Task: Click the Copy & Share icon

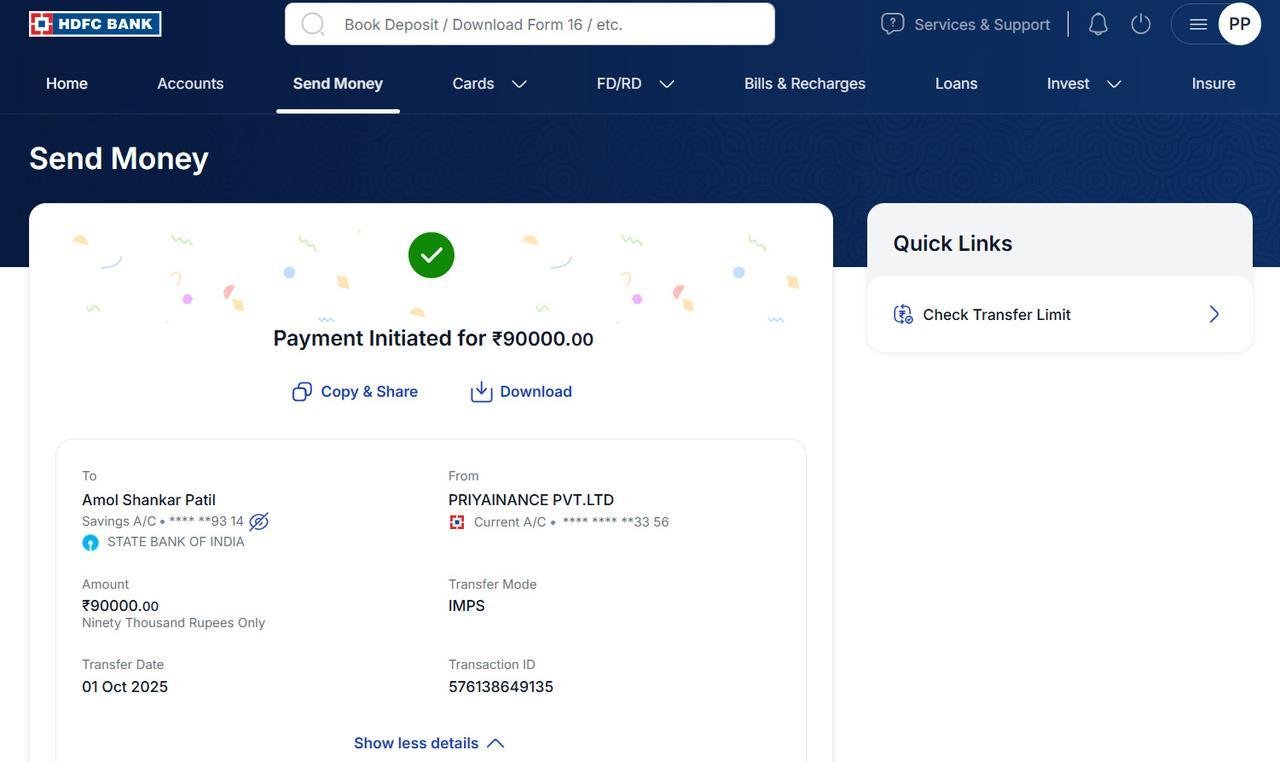Action: [302, 391]
